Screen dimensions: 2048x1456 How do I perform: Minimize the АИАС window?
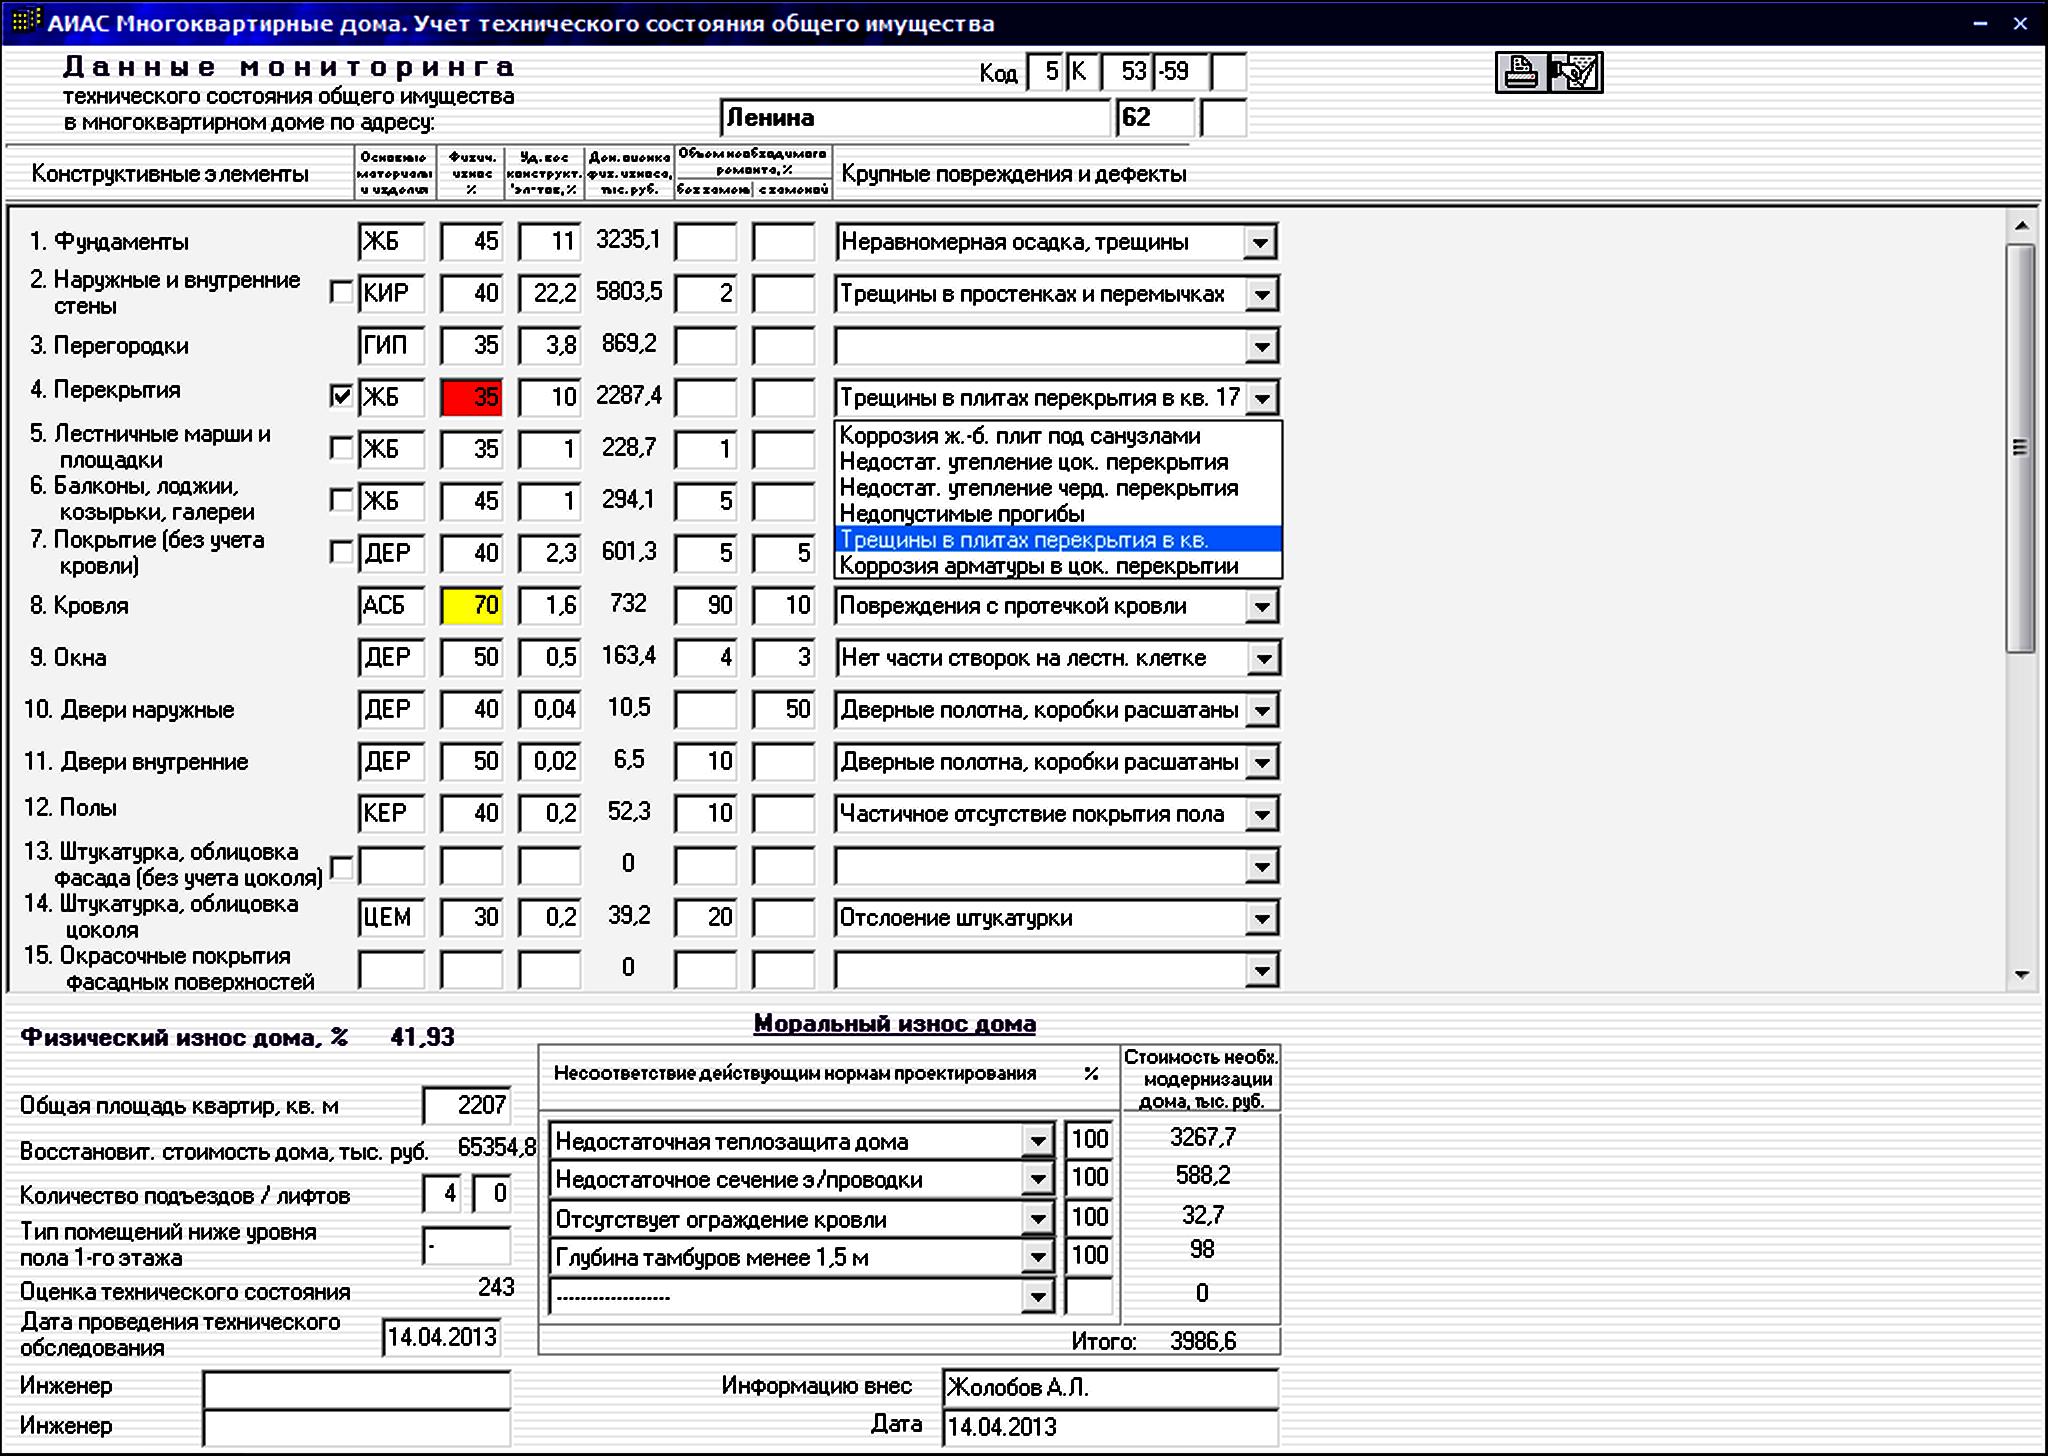(x=1980, y=24)
